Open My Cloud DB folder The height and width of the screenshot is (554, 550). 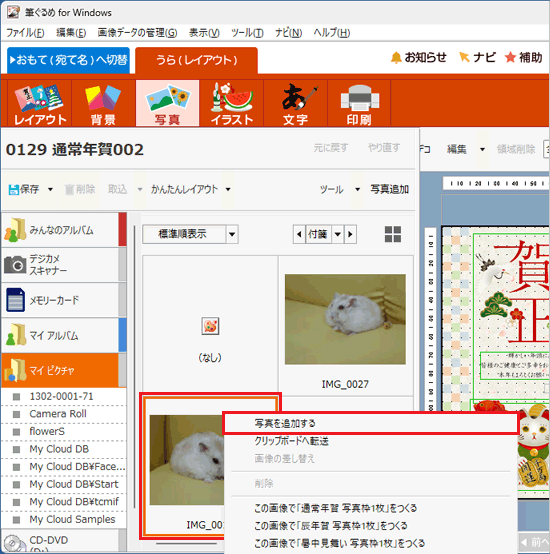[x=64, y=449]
